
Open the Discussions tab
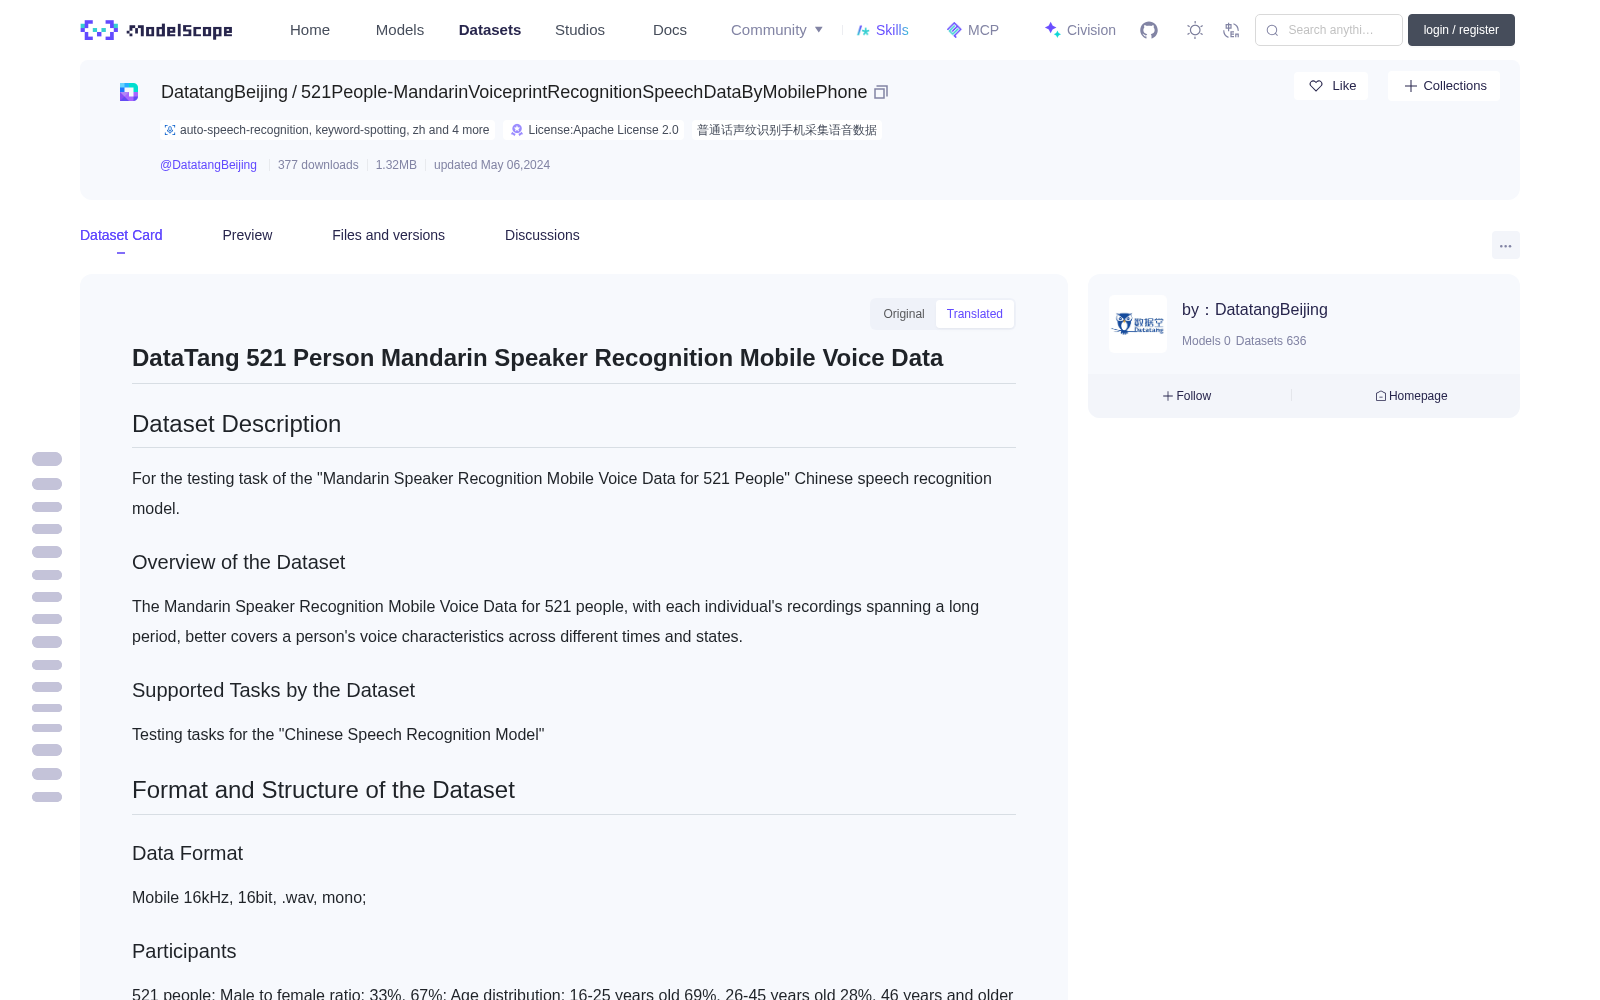pyautogui.click(x=542, y=235)
